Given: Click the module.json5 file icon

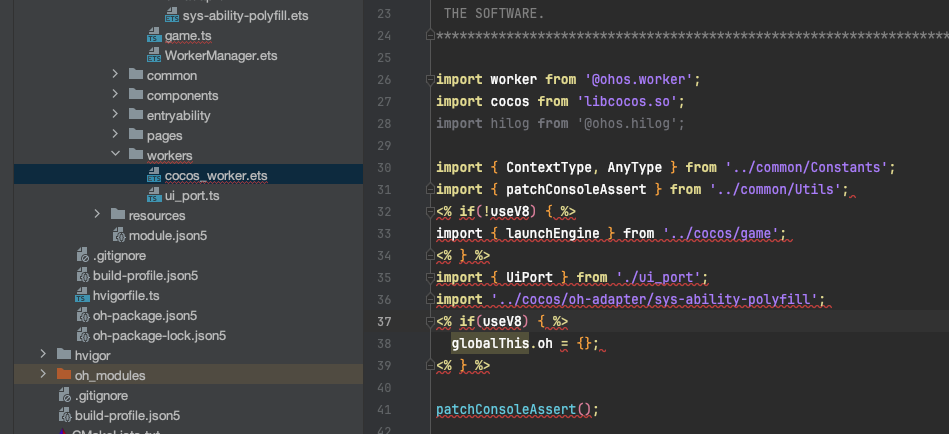Looking at the screenshot, I should 119,235.
